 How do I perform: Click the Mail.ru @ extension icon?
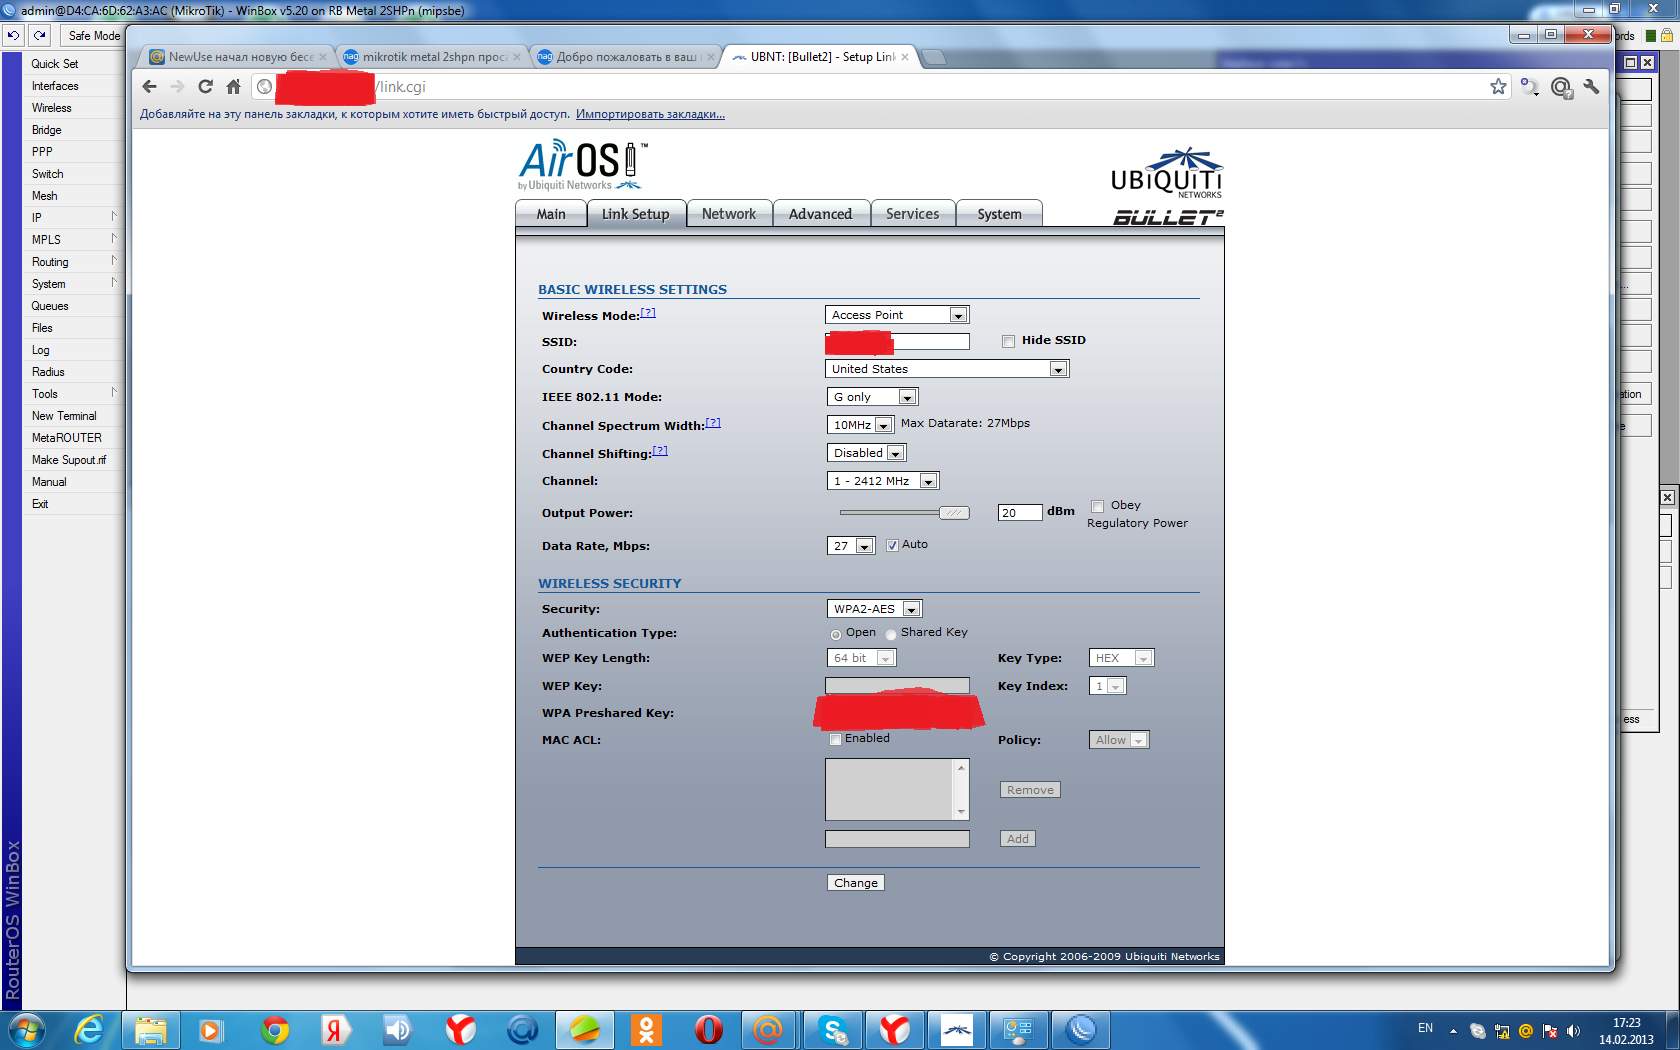point(1561,88)
